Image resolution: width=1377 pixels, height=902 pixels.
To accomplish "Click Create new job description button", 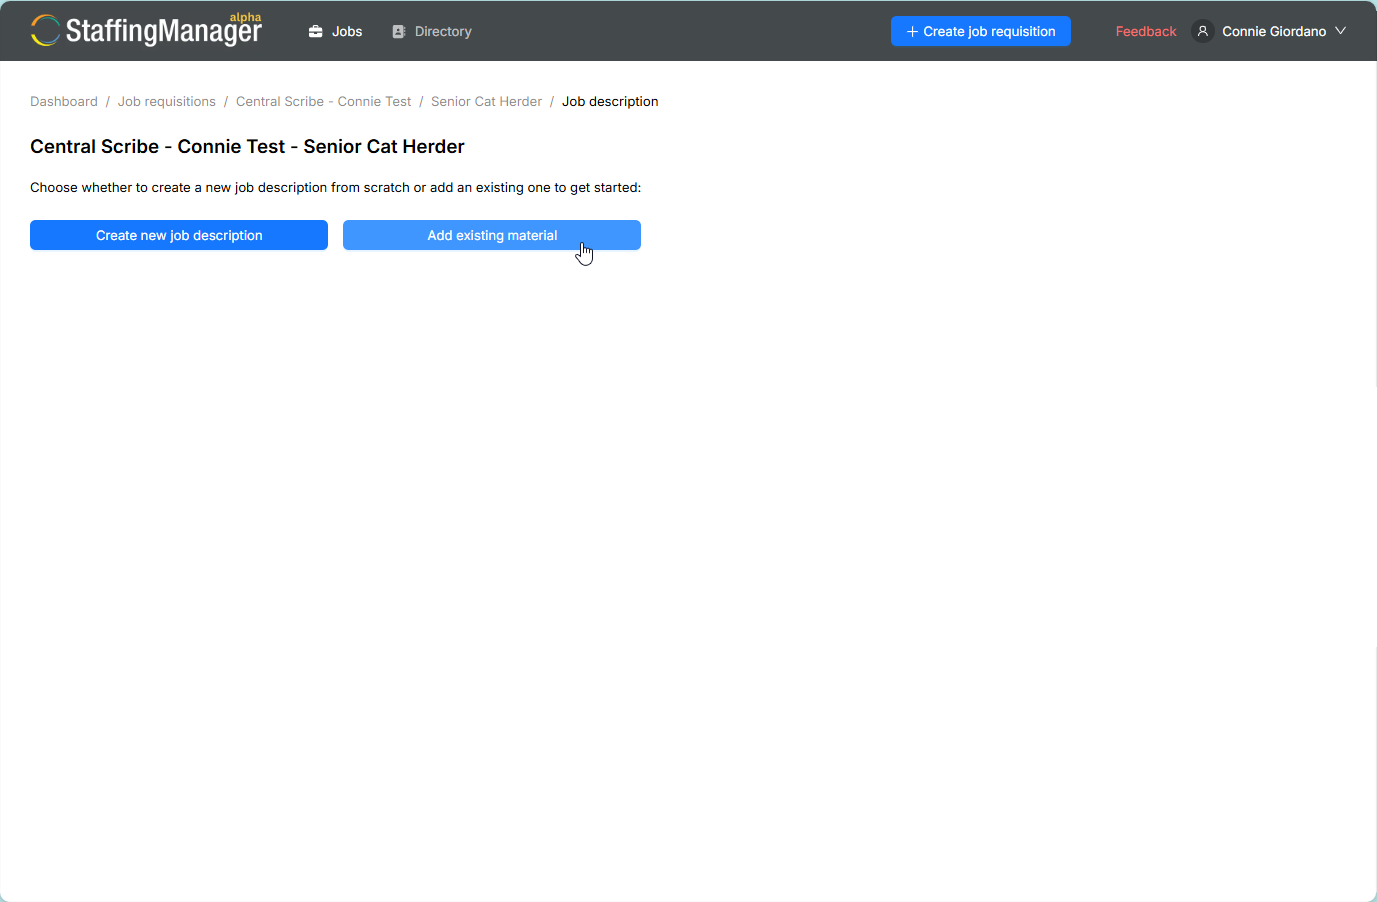I will click(x=179, y=235).
